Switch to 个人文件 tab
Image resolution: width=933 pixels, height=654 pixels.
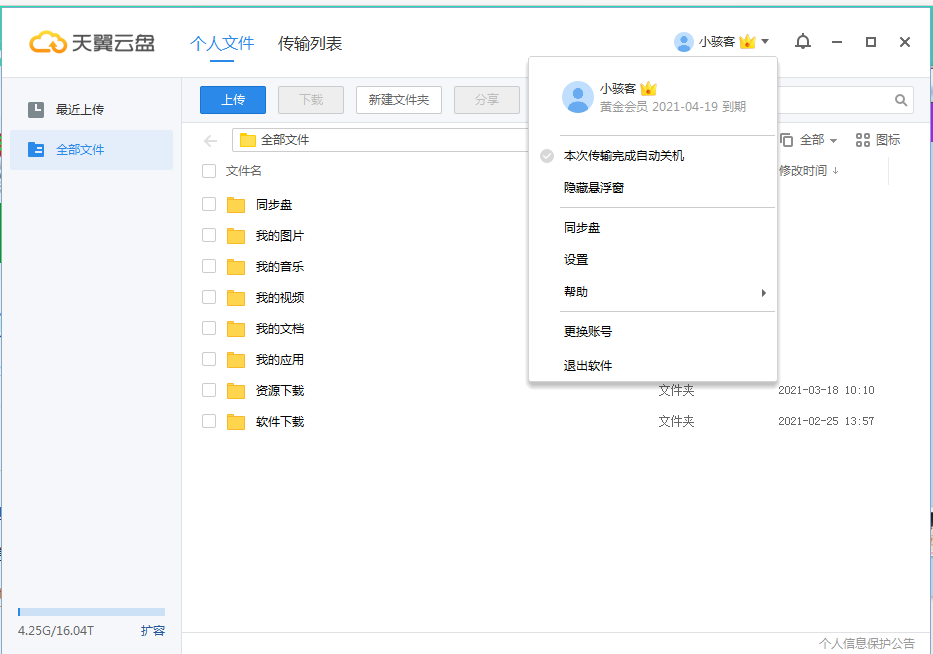coord(222,43)
